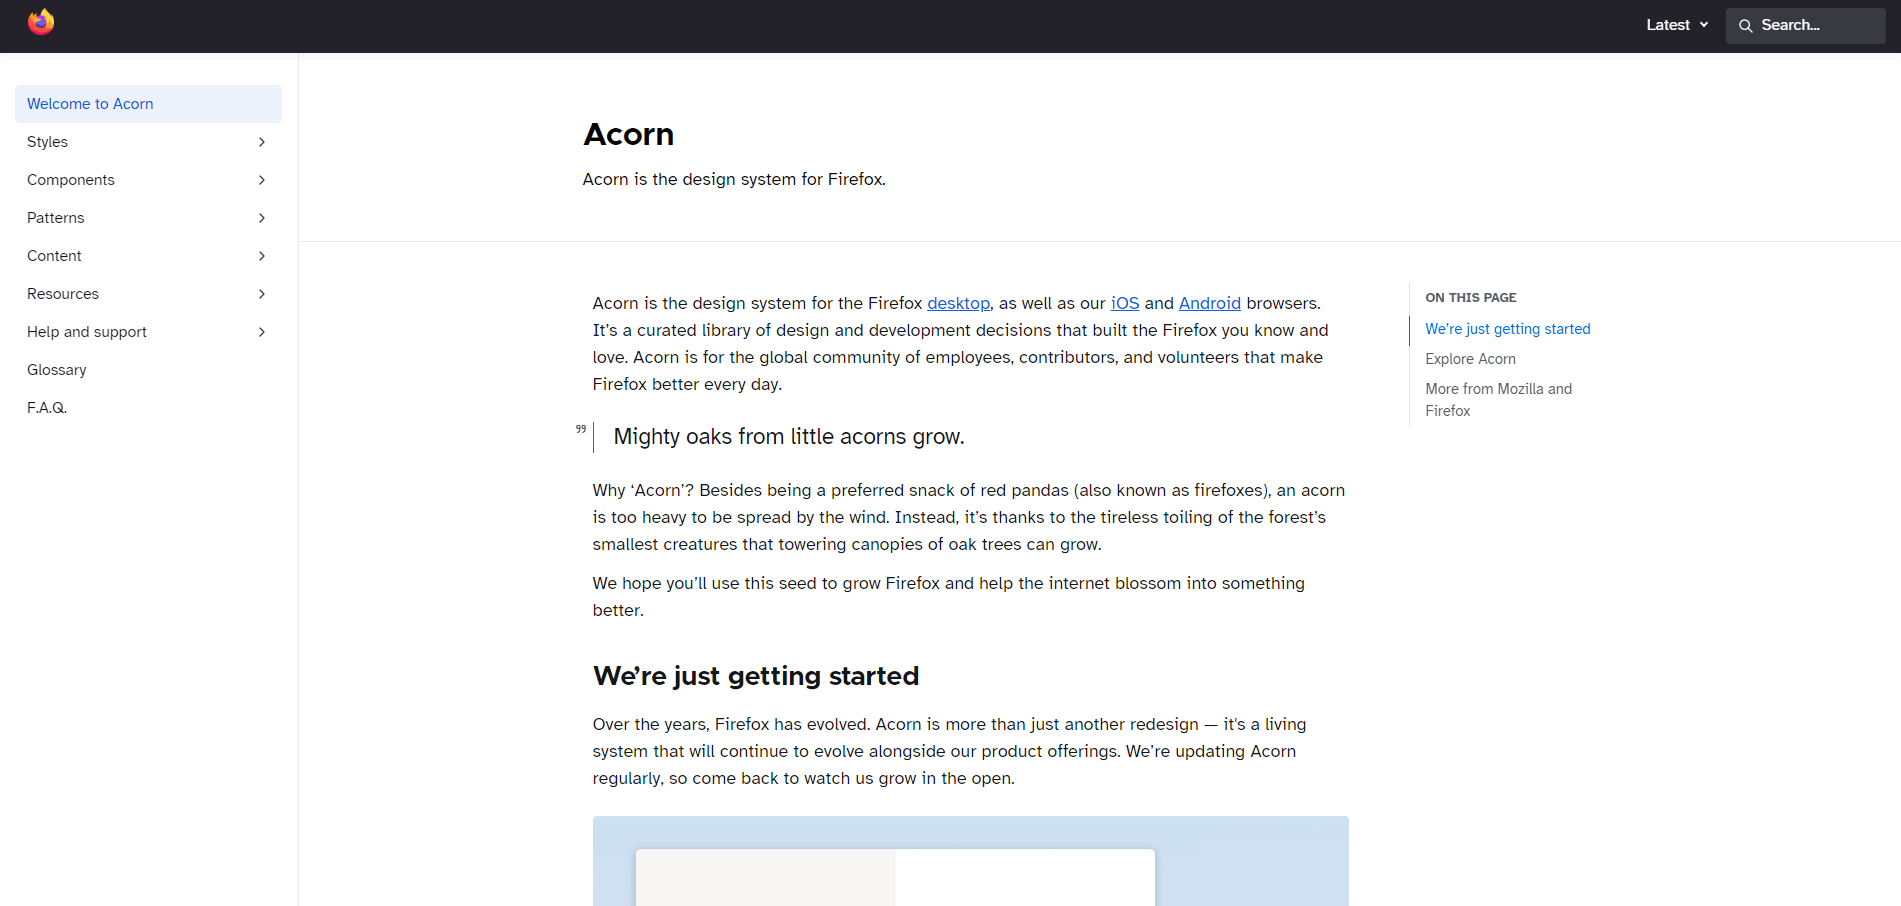Follow the iOS hyperlink
1901x906 pixels.
pos(1124,303)
